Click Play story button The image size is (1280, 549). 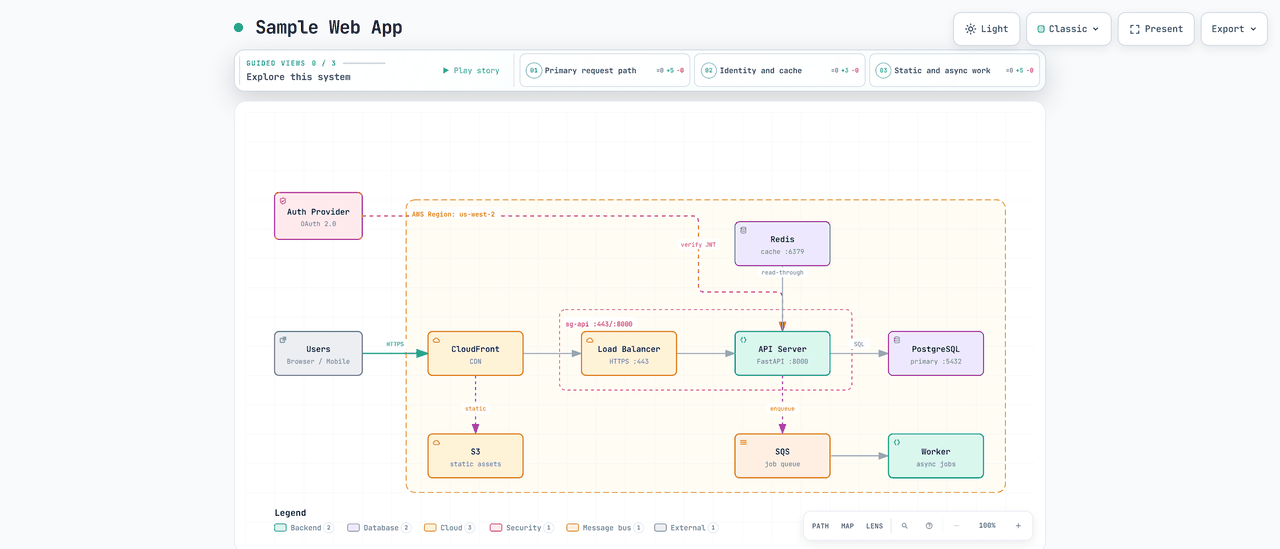pyautogui.click(x=471, y=71)
